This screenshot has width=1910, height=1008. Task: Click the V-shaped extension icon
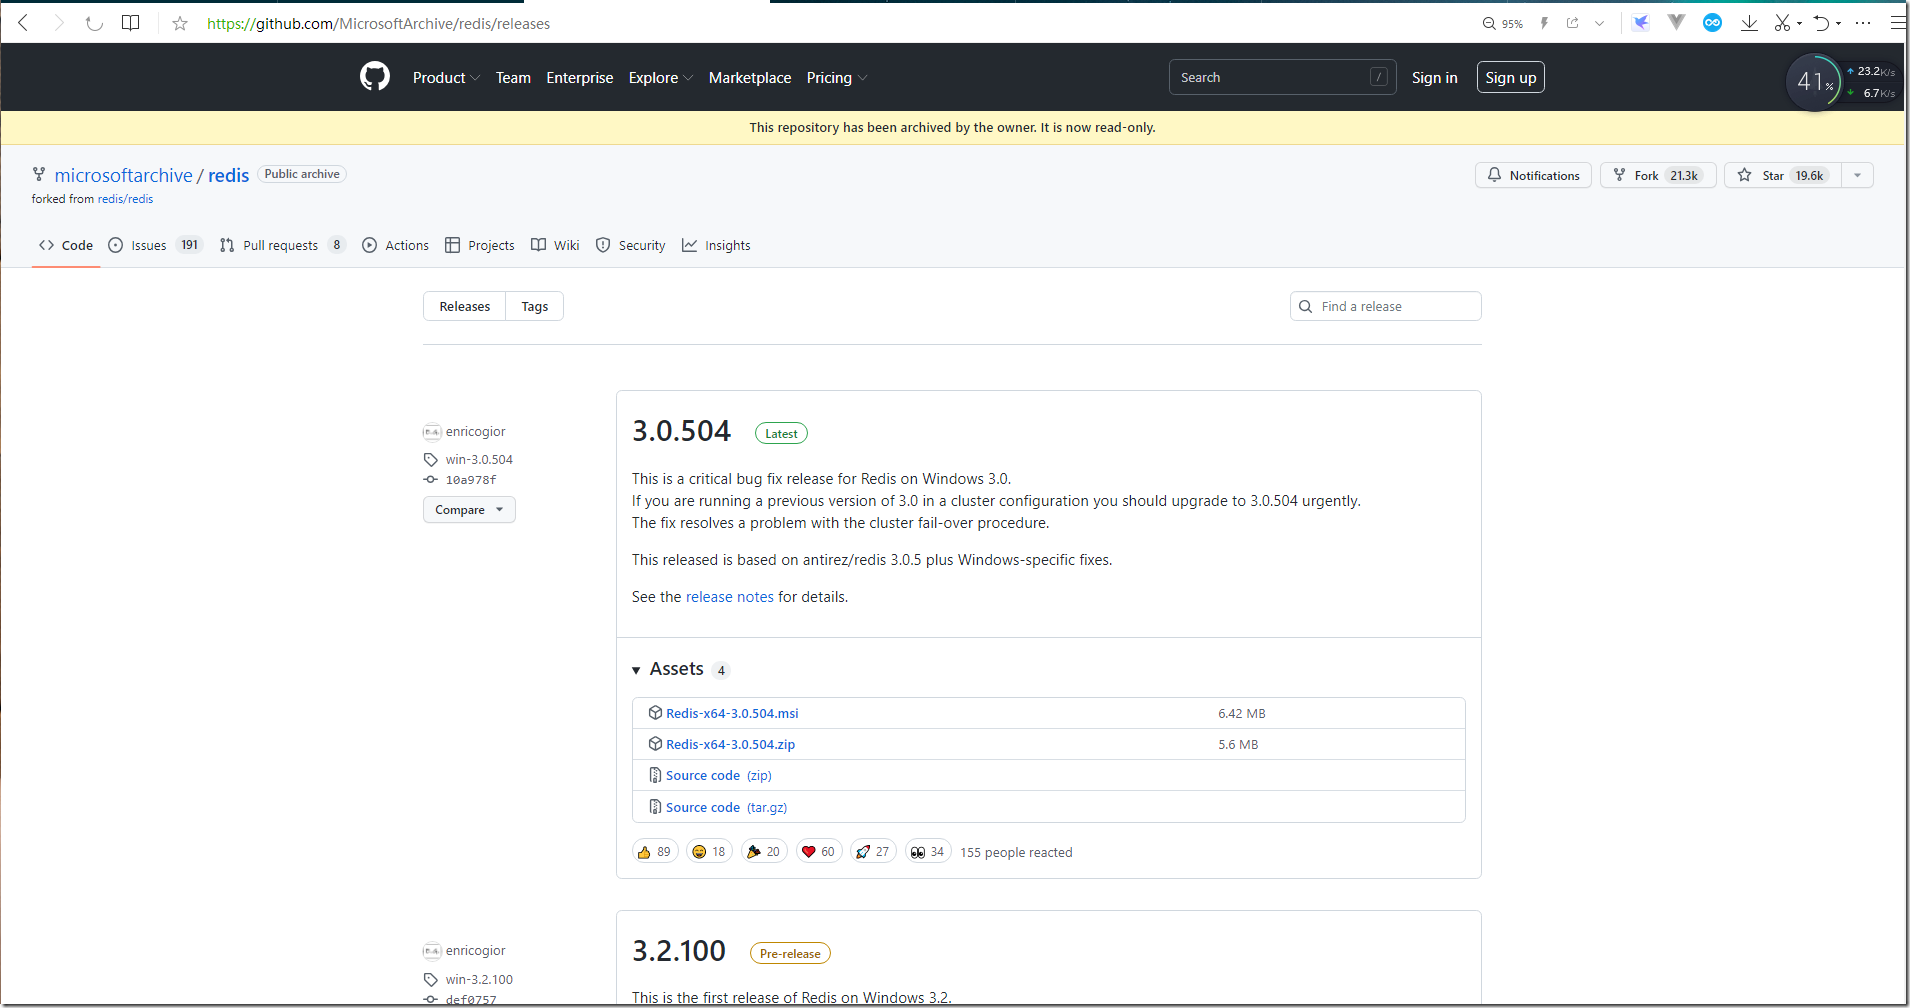point(1677,23)
